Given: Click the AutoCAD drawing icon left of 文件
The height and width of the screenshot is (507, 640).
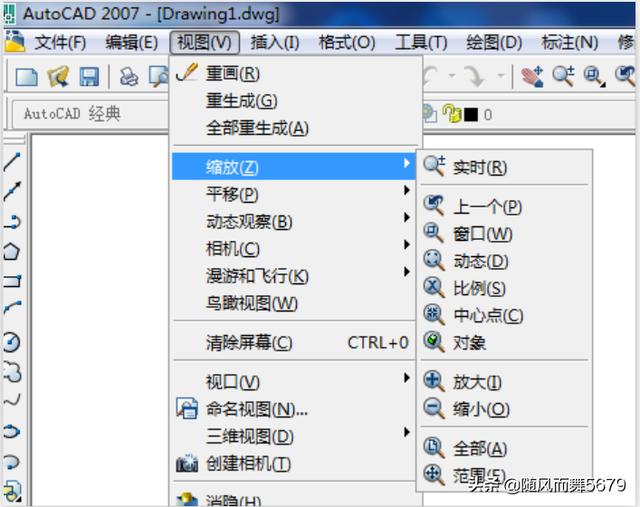Looking at the screenshot, I should click(15, 42).
